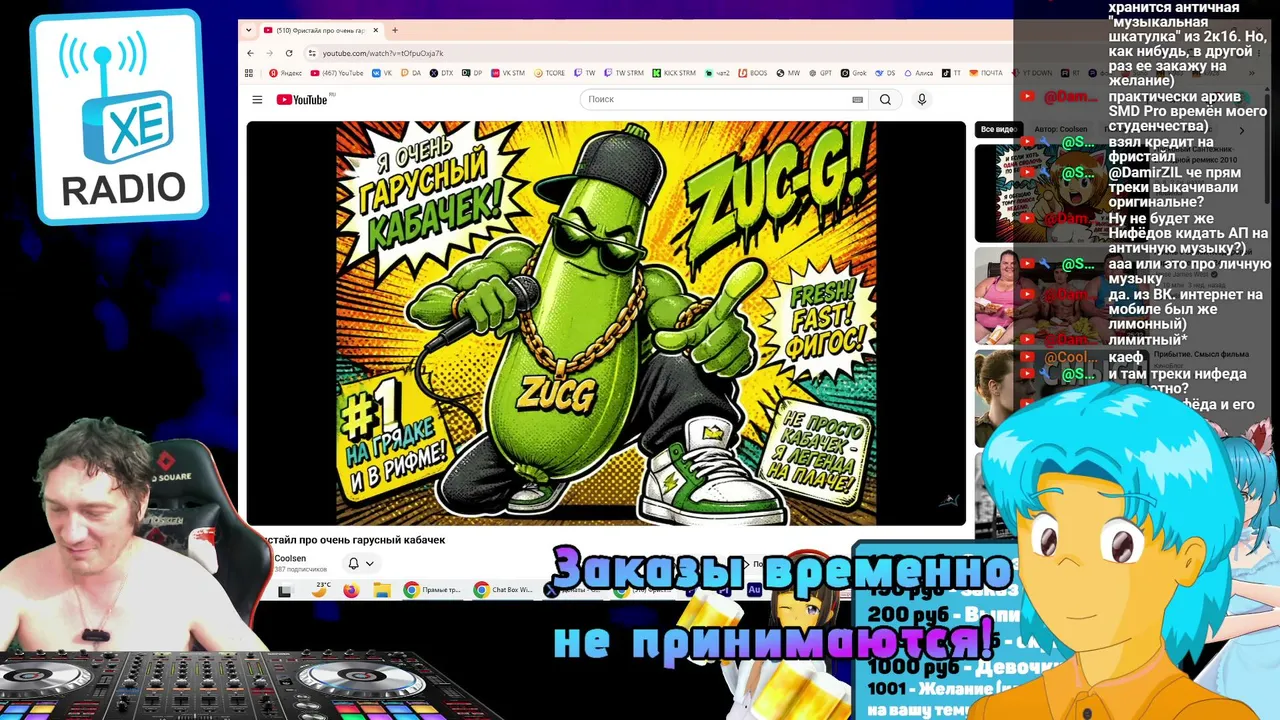Open the Grok bookmark
1280x720 pixels.
(853, 73)
